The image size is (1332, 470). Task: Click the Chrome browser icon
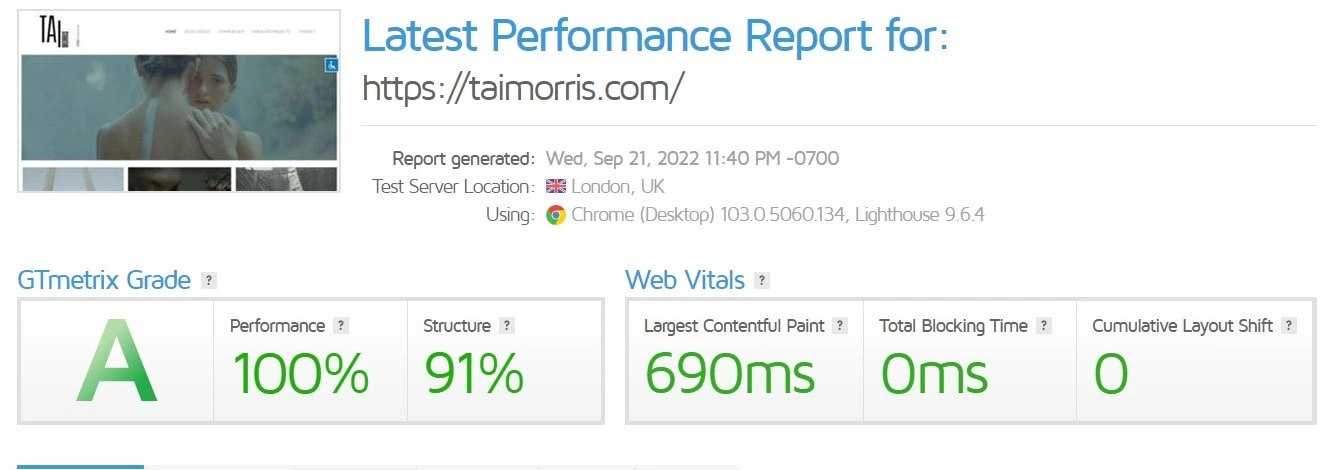point(556,215)
